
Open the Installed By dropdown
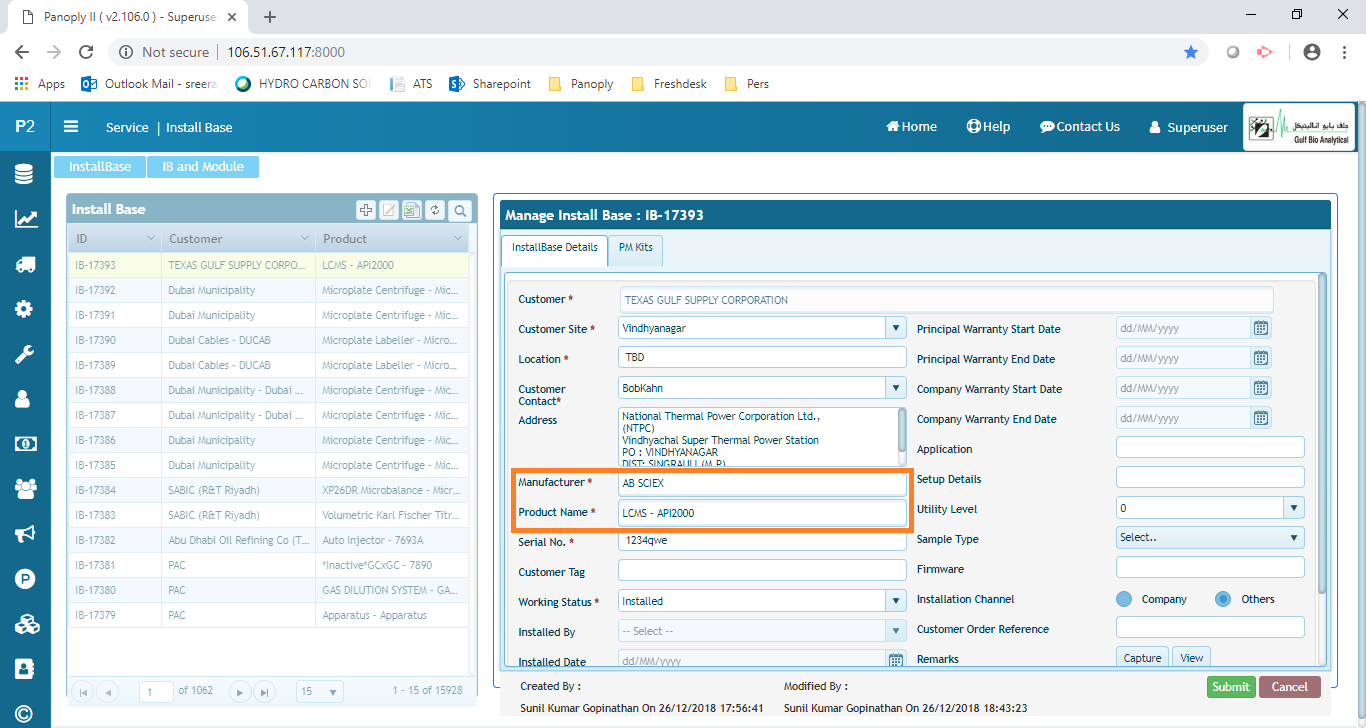(896, 631)
